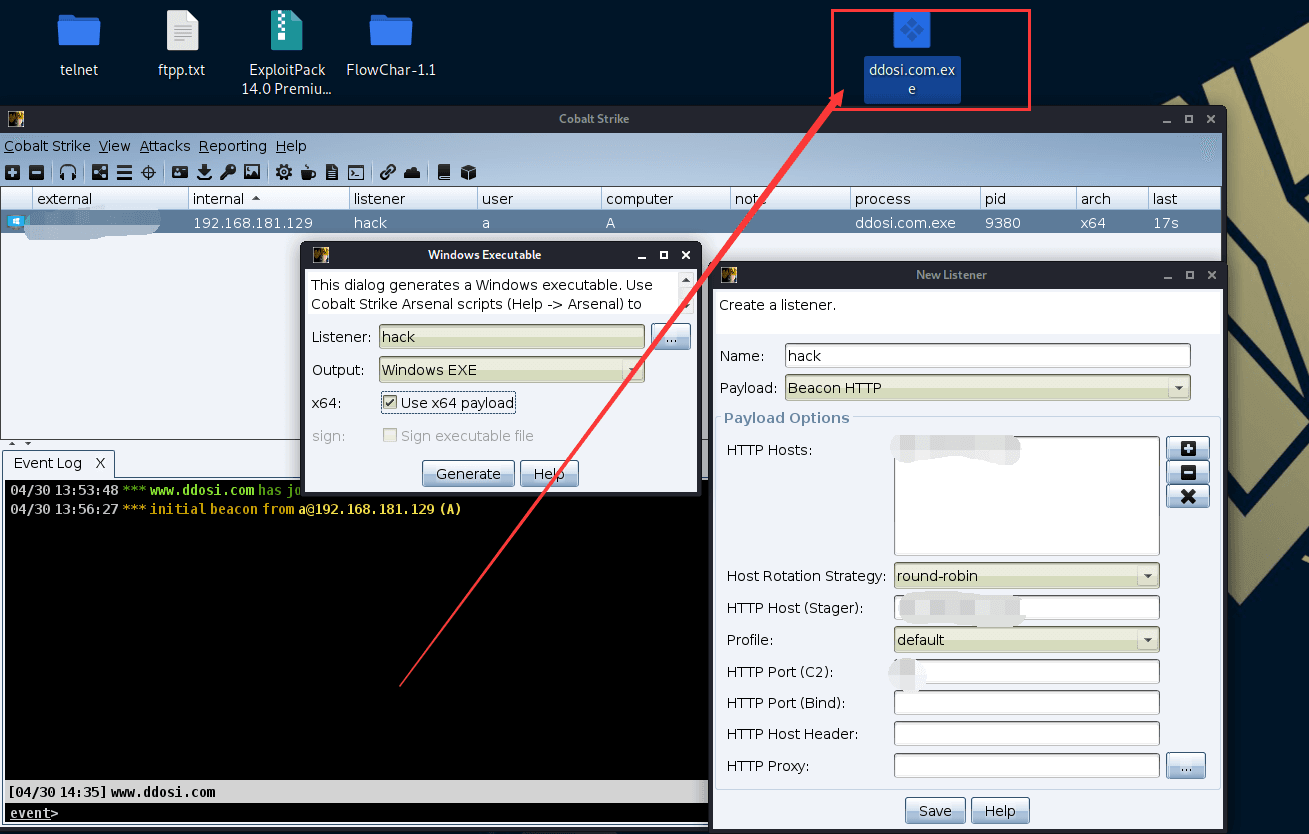Open downloaded files arrow icon
Screen dimensions: 1309x834
pyautogui.click(x=204, y=172)
